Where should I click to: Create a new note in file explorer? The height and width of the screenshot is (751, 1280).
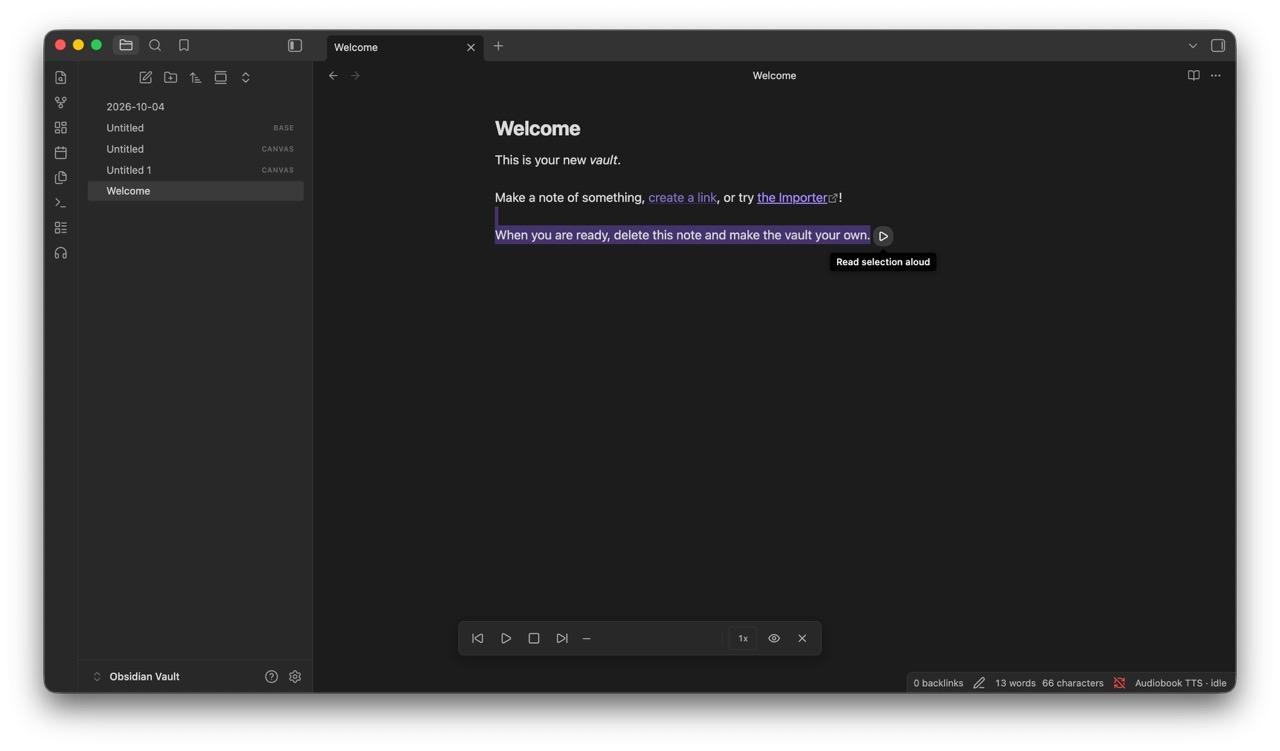pyautogui.click(x=146, y=78)
